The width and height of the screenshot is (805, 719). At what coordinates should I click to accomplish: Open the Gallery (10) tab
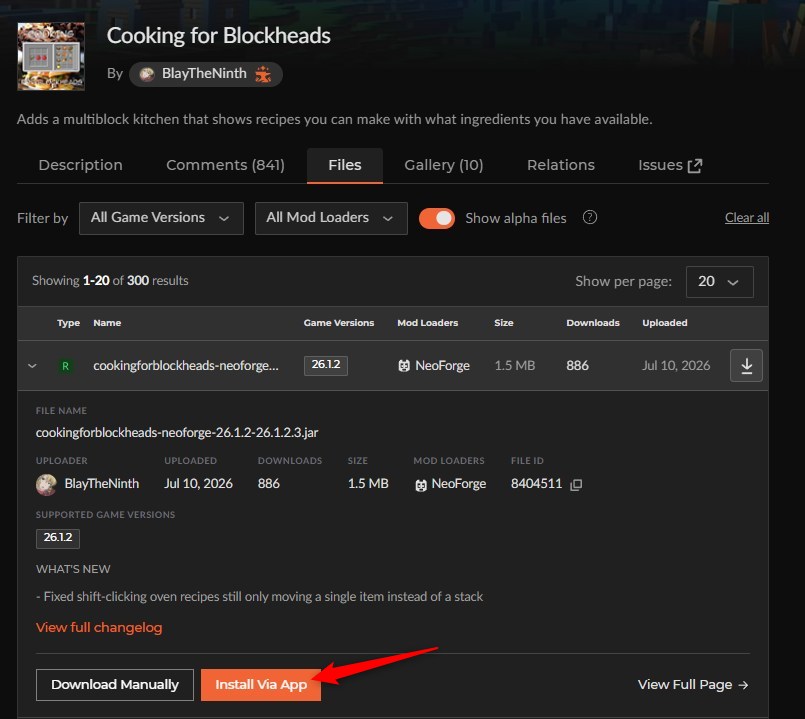[444, 165]
